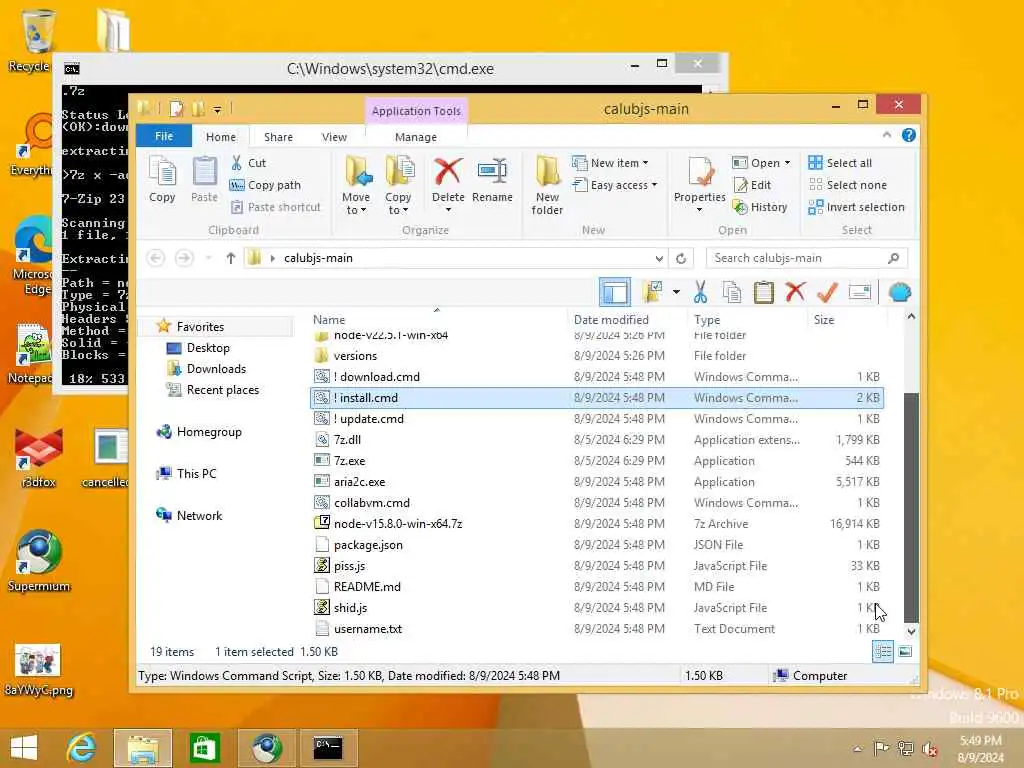1024x768 pixels.
Task: Click the clipboard paste icon in secondary toolbar
Action: click(763, 292)
